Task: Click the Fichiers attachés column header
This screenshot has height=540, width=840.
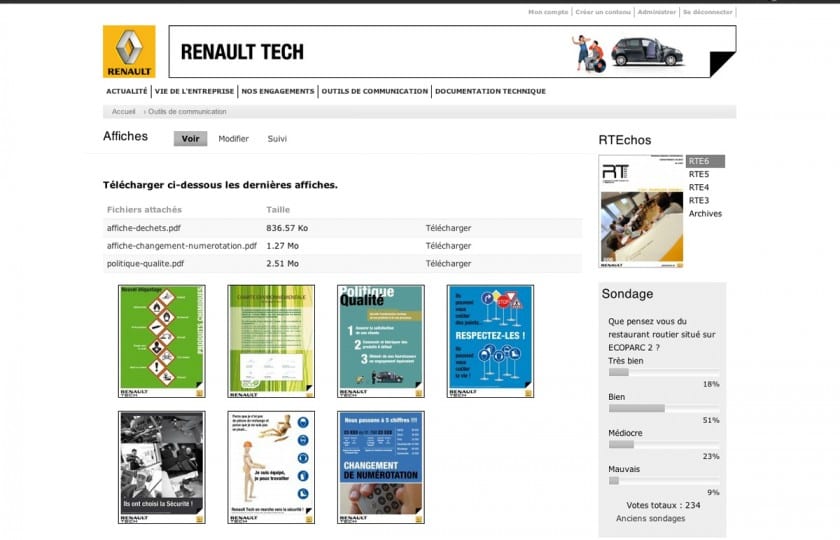Action: coord(144,209)
